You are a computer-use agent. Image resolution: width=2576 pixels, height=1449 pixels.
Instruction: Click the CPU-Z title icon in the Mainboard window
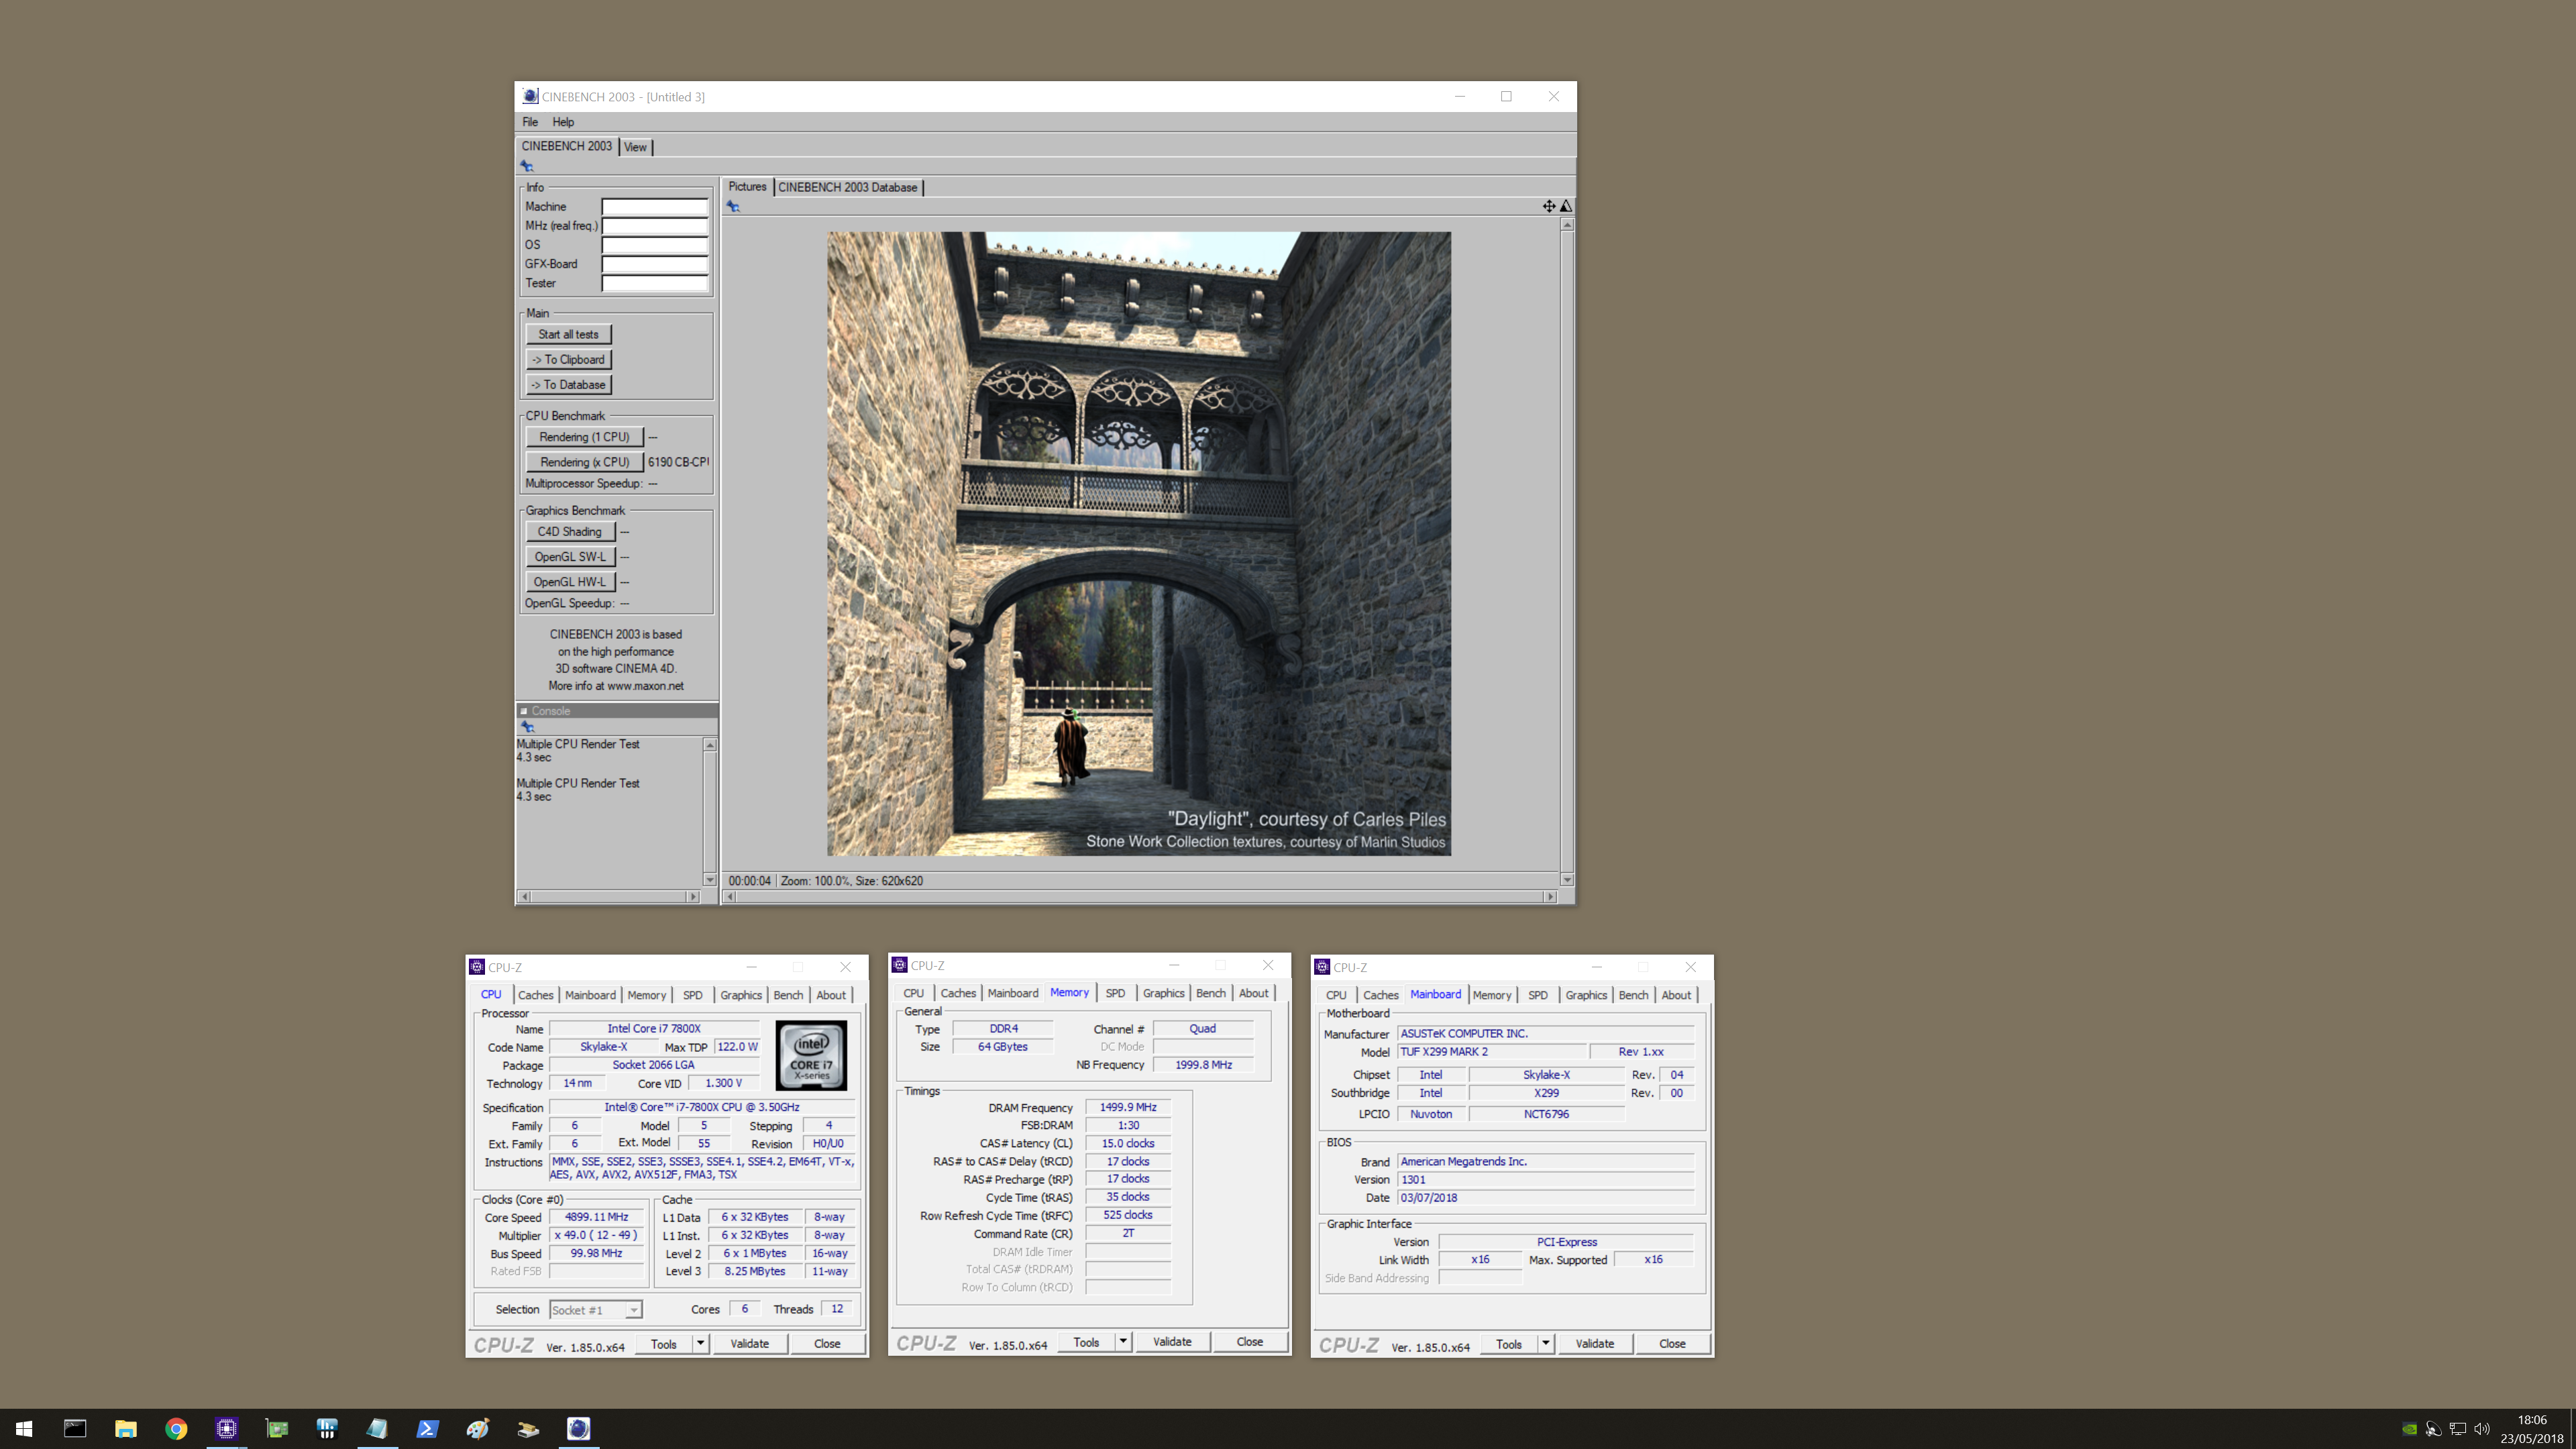pos(1322,967)
